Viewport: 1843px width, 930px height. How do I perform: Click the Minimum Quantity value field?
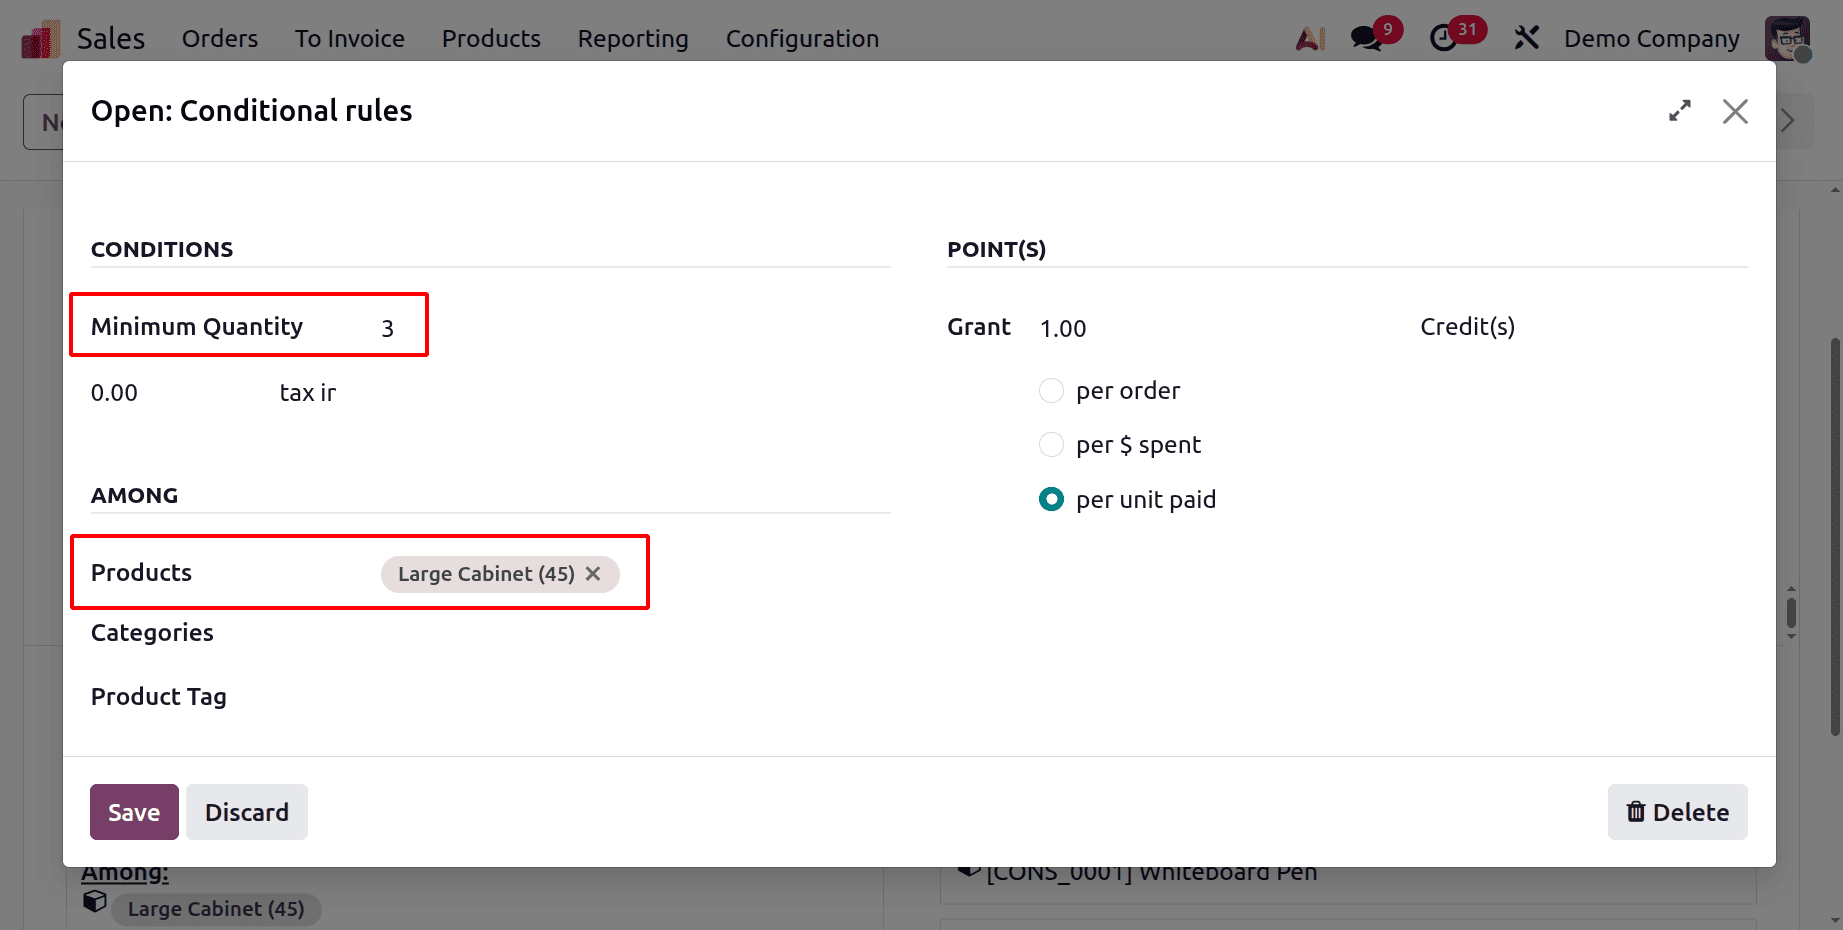[388, 327]
